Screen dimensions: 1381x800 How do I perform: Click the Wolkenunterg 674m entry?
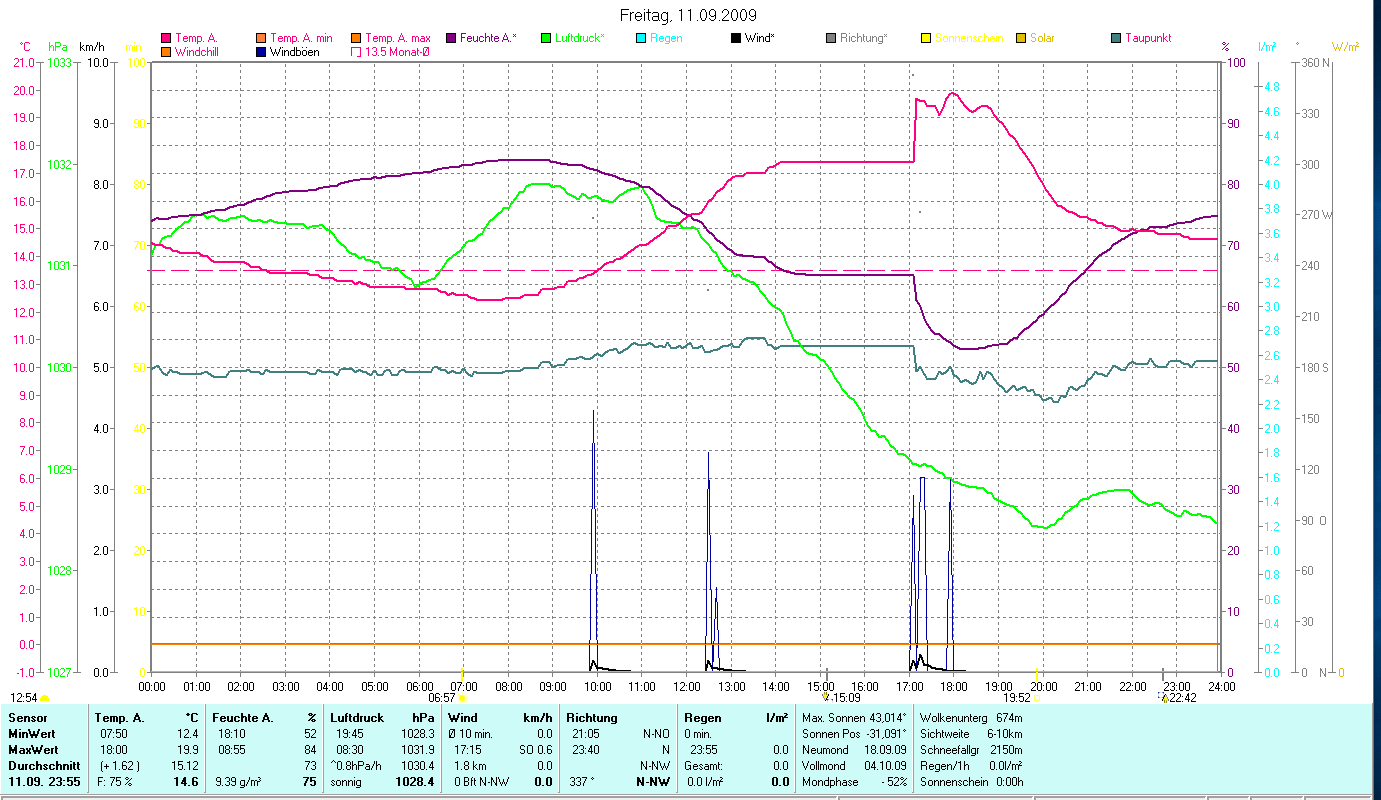pyautogui.click(x=970, y=718)
